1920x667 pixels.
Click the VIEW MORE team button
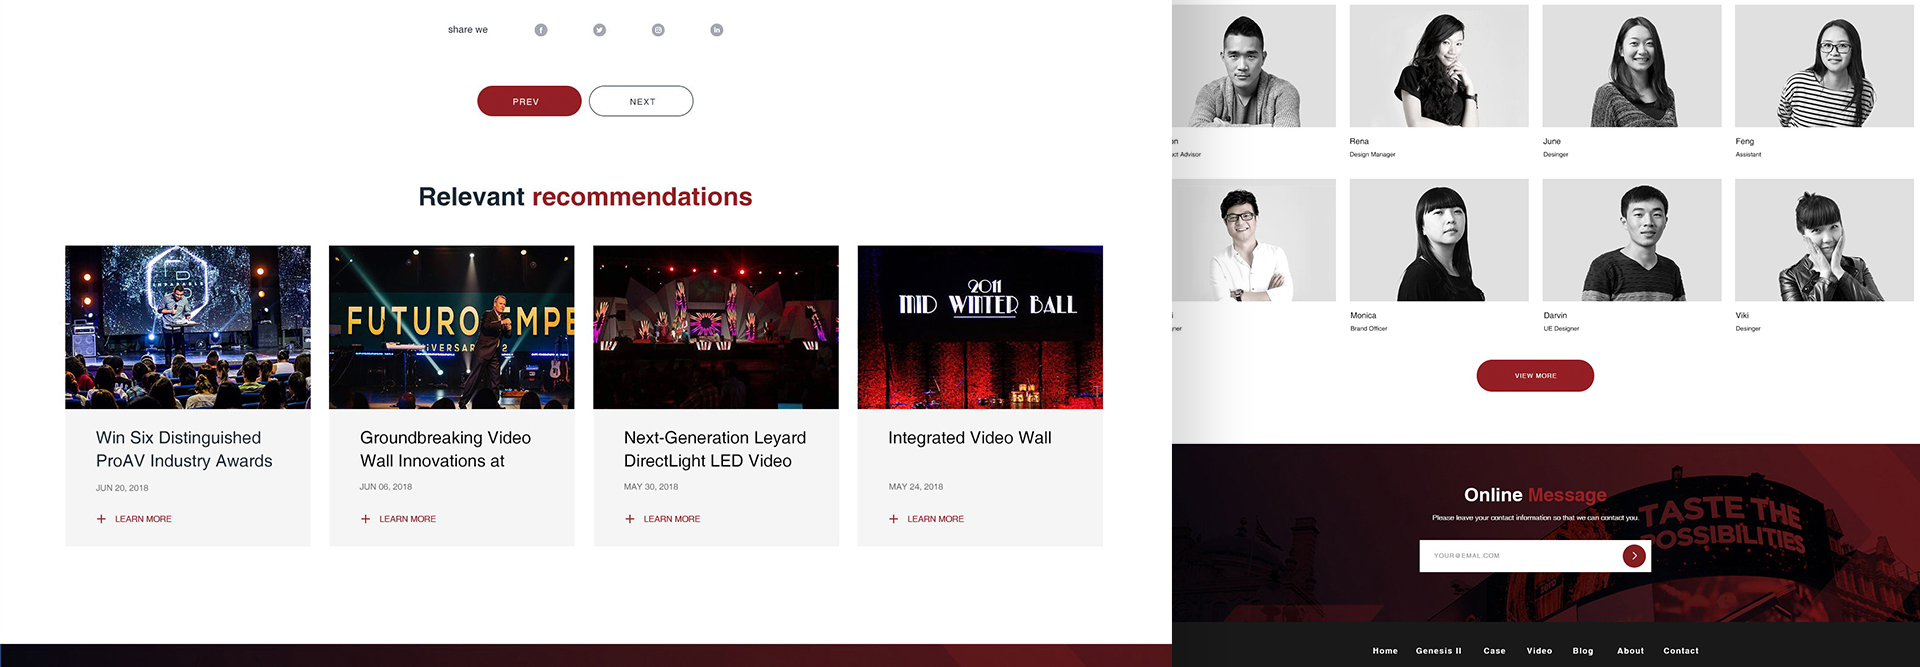pos(1534,376)
